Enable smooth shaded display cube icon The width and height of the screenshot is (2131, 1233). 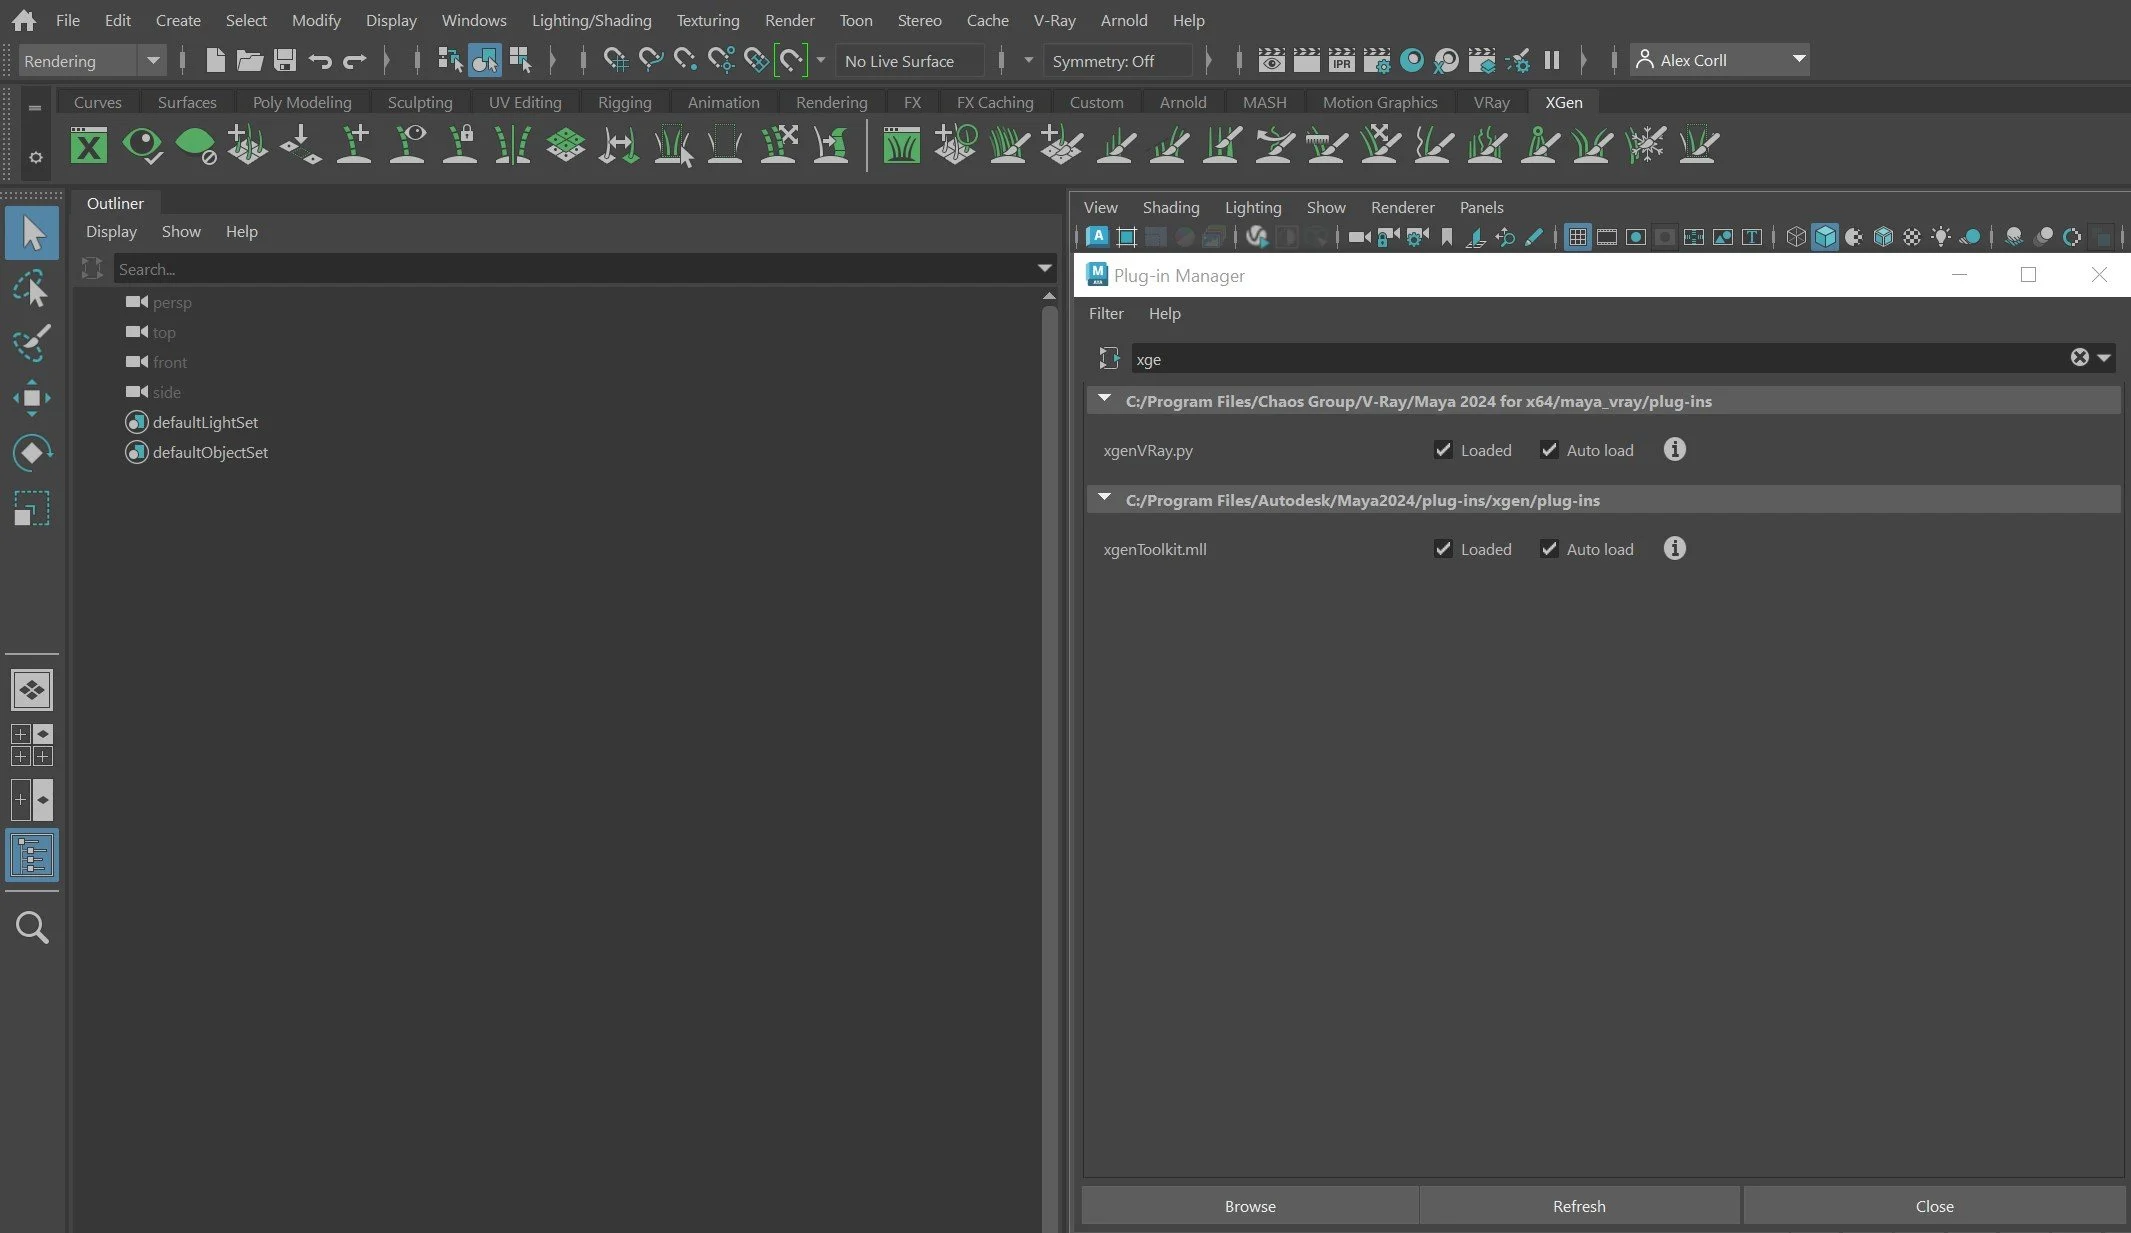click(1826, 237)
